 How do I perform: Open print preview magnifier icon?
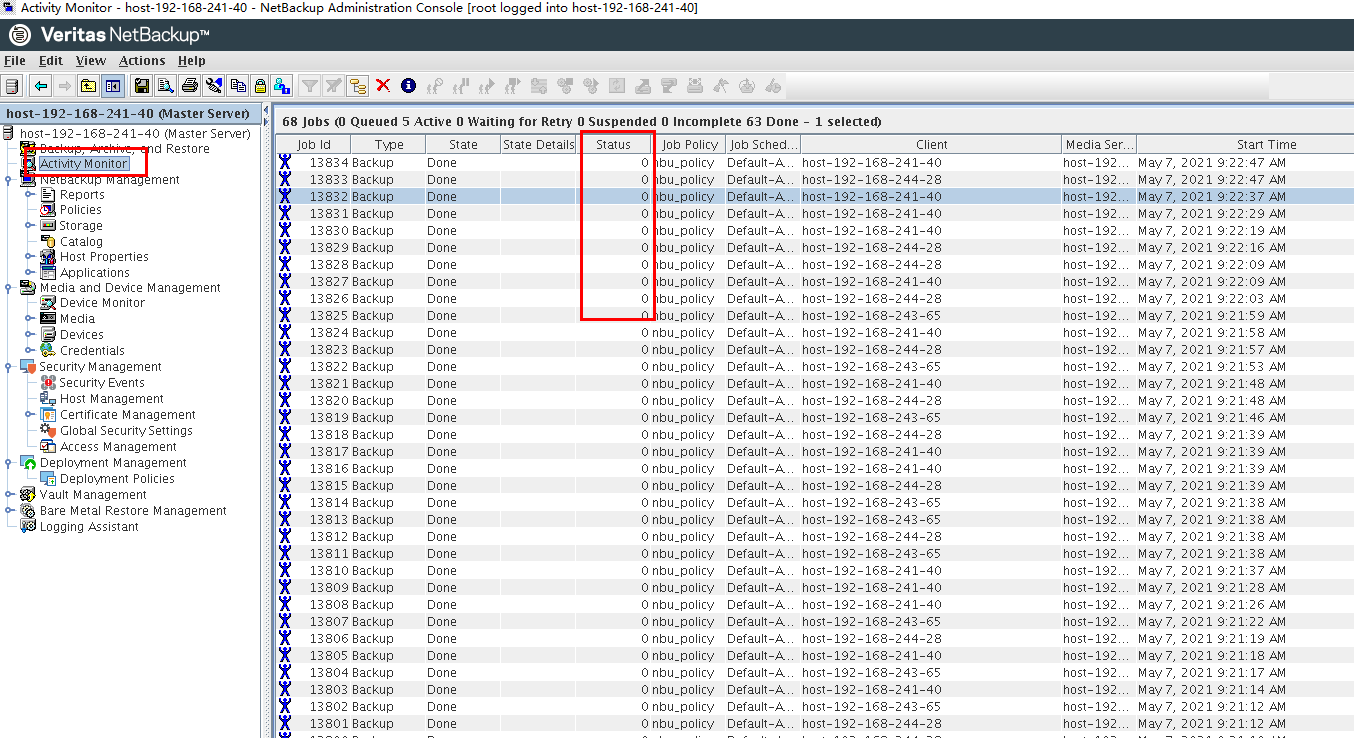[x=166, y=86]
